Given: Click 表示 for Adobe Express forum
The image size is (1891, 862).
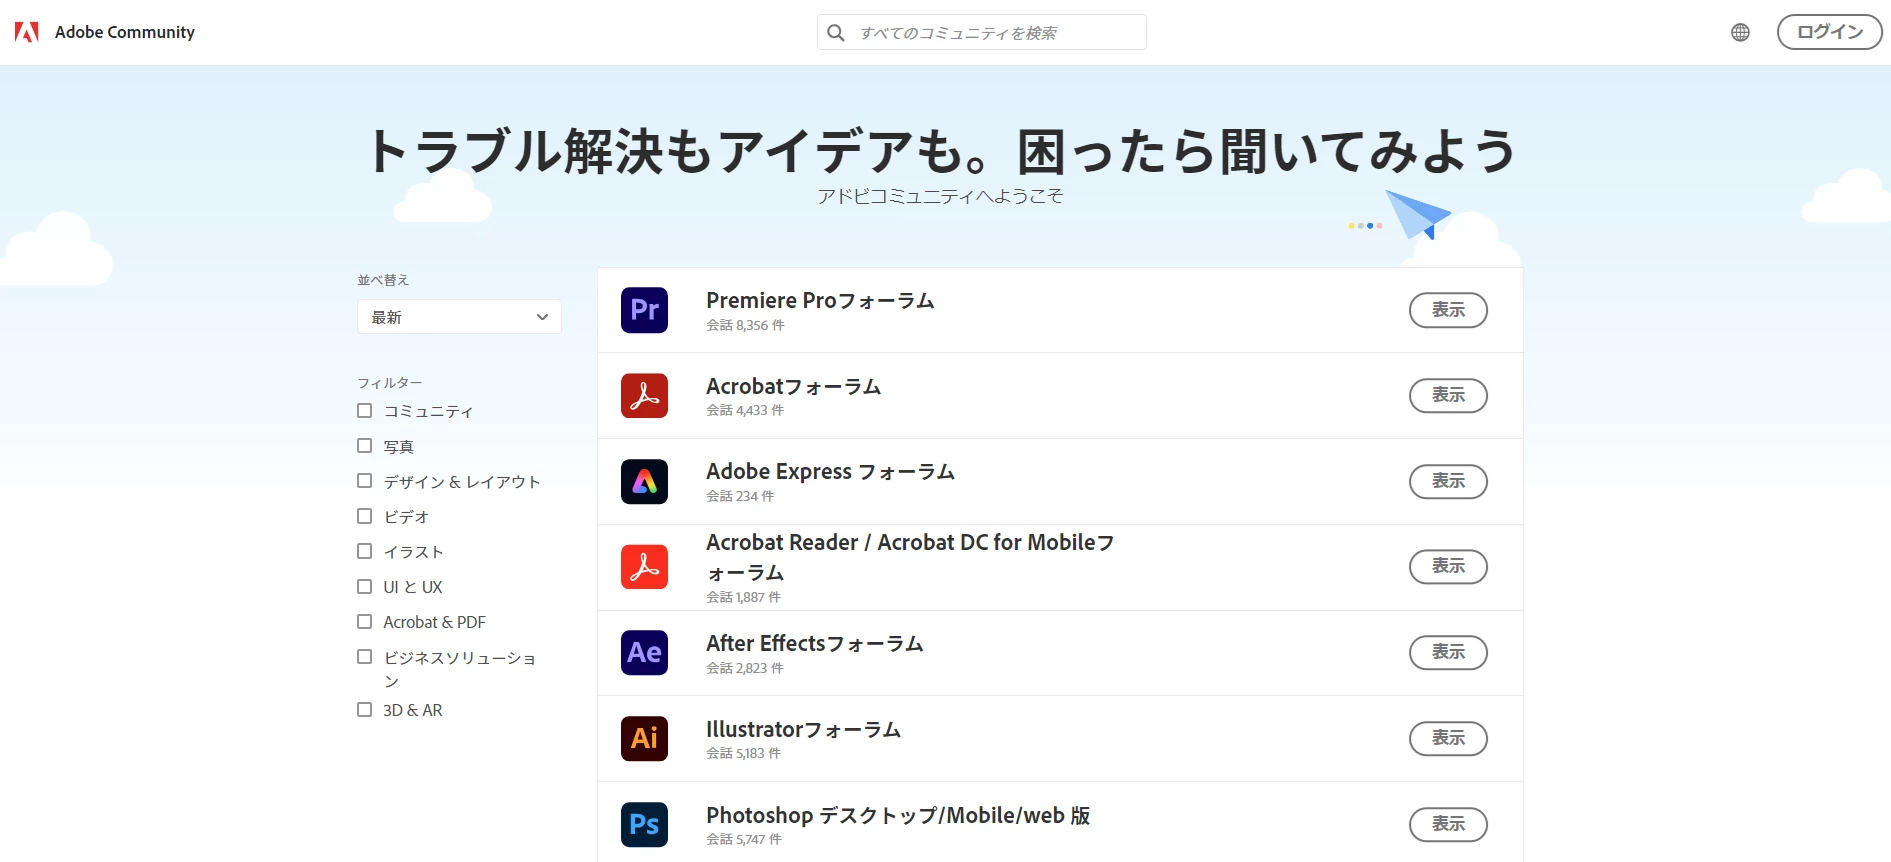Looking at the screenshot, I should pyautogui.click(x=1448, y=481).
